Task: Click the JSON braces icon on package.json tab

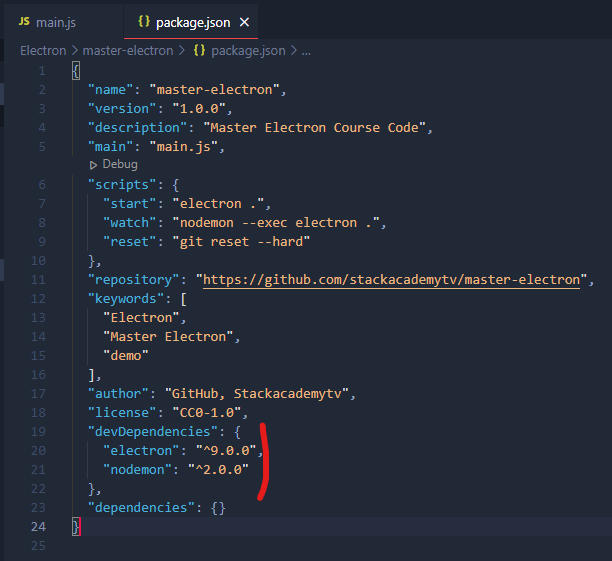Action: [x=144, y=21]
